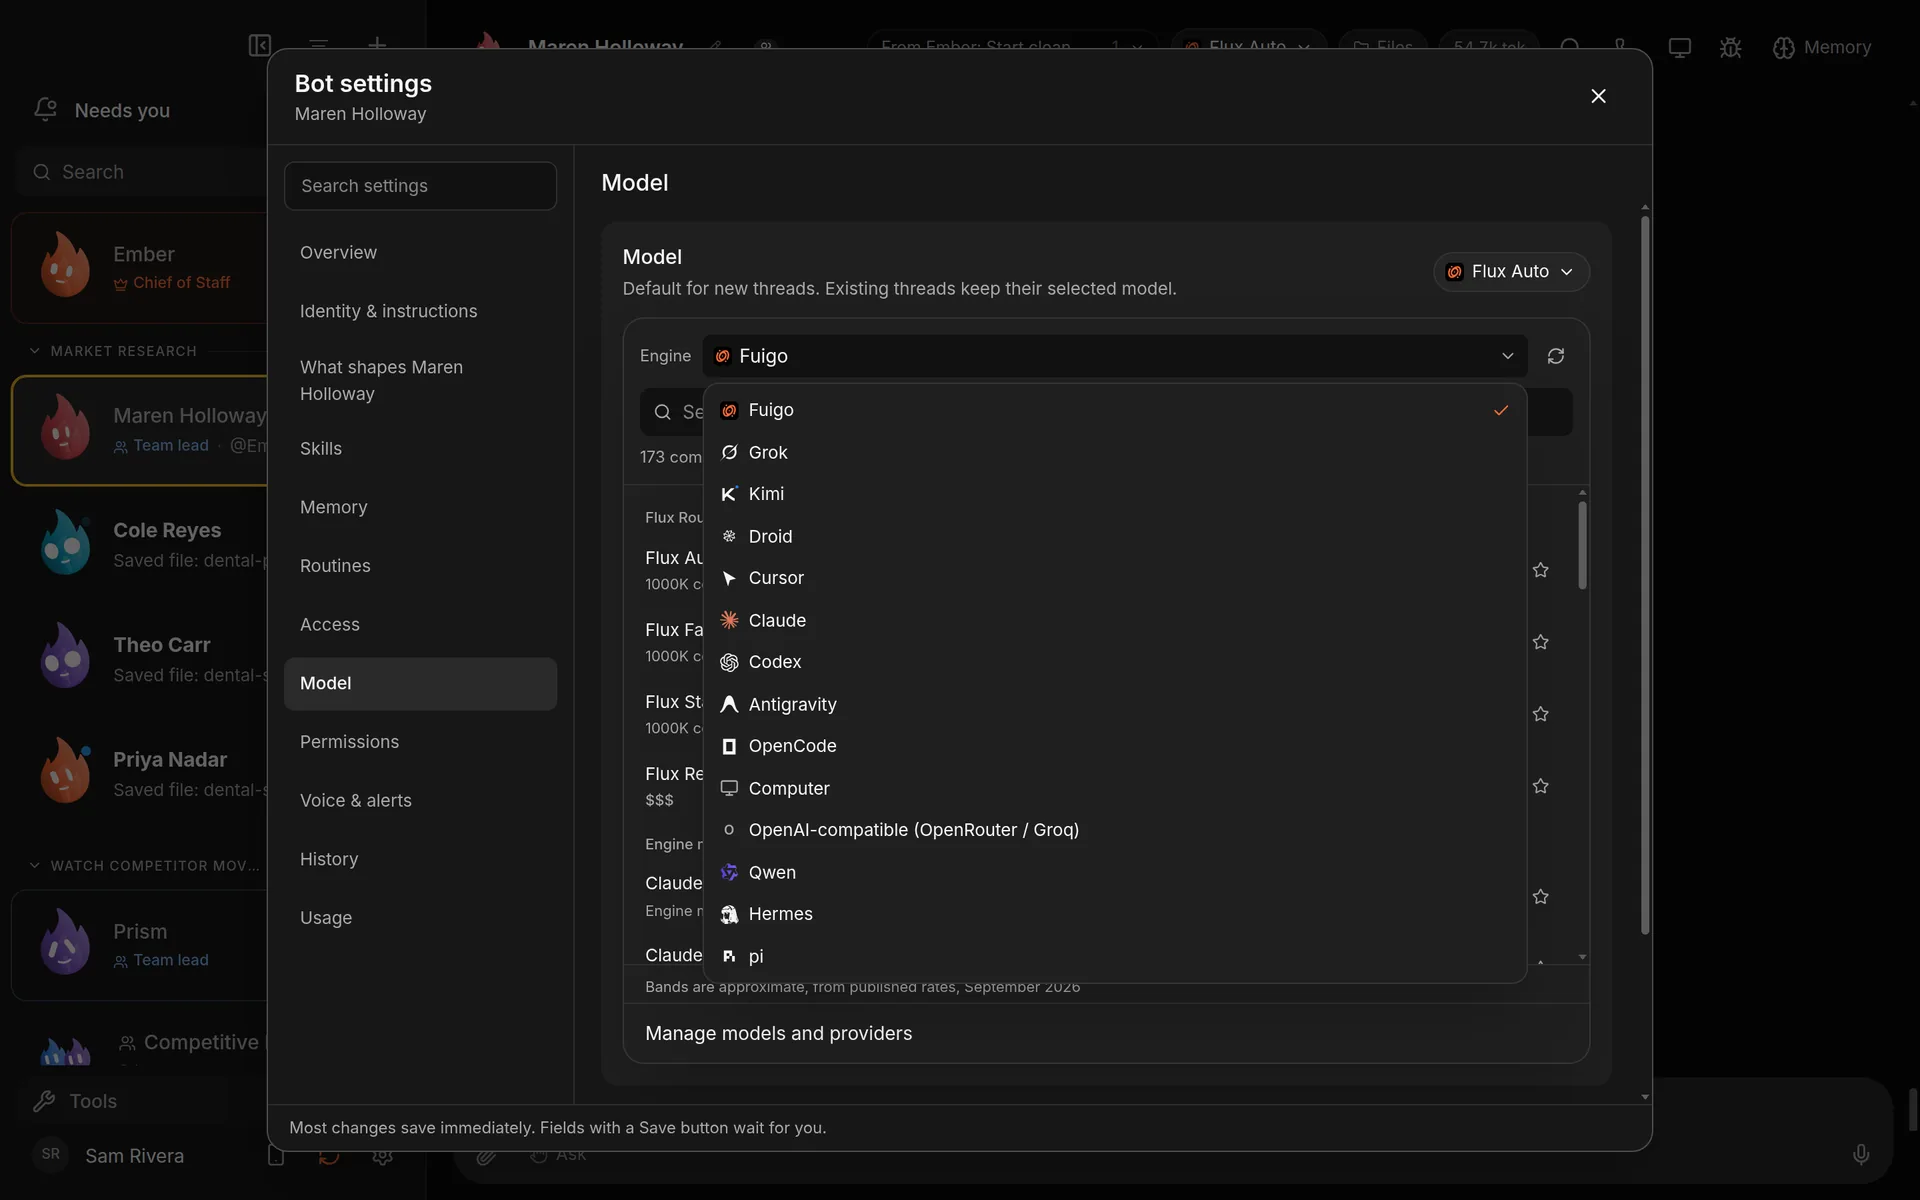Select OpenCode engine
This screenshot has width=1920, height=1200.
tap(1114, 746)
